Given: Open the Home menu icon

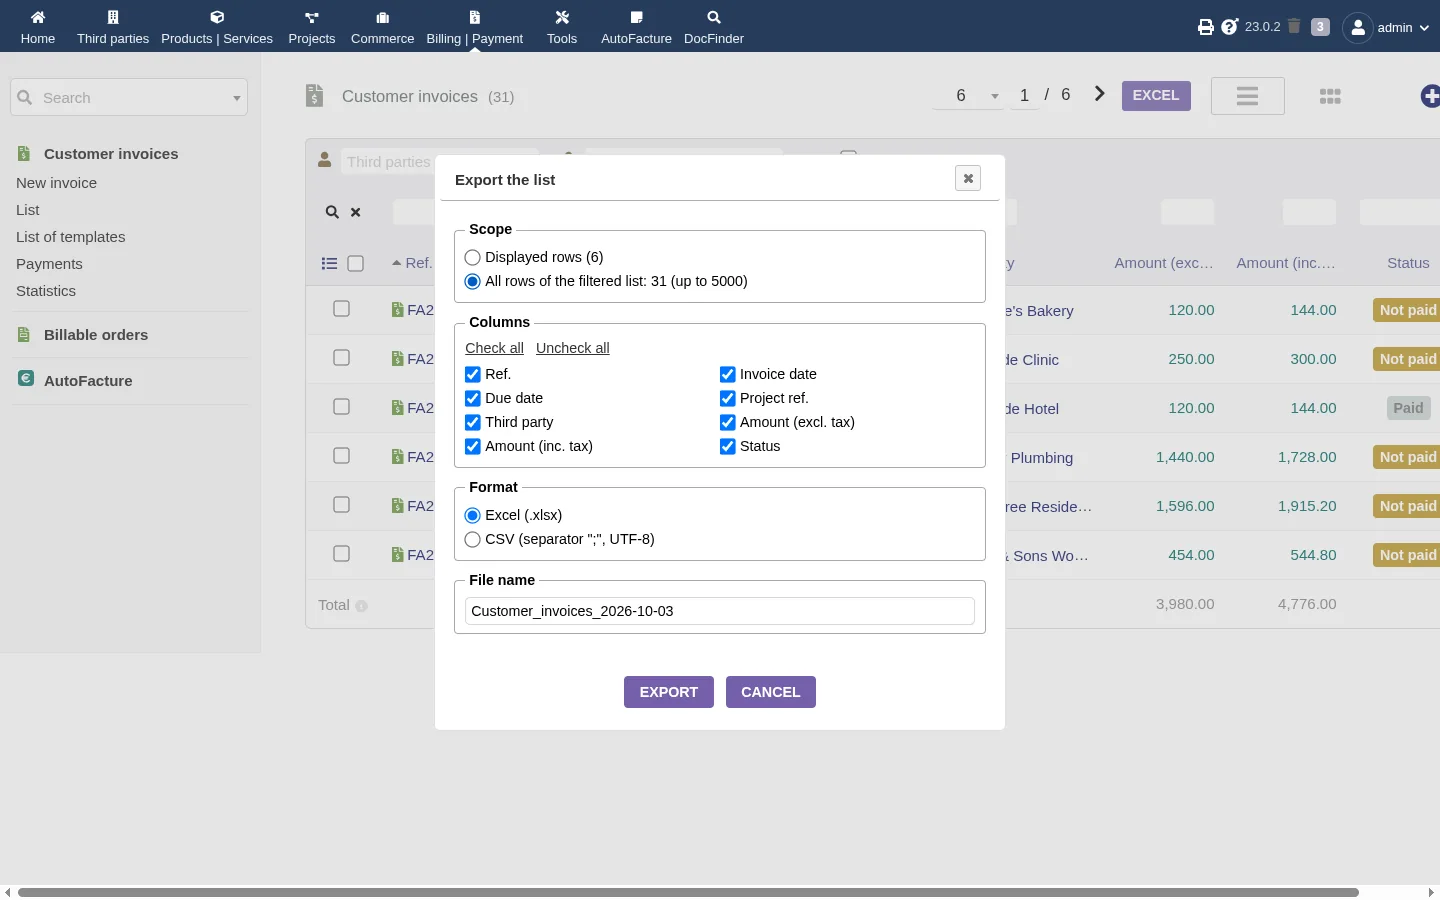Looking at the screenshot, I should coord(38,17).
